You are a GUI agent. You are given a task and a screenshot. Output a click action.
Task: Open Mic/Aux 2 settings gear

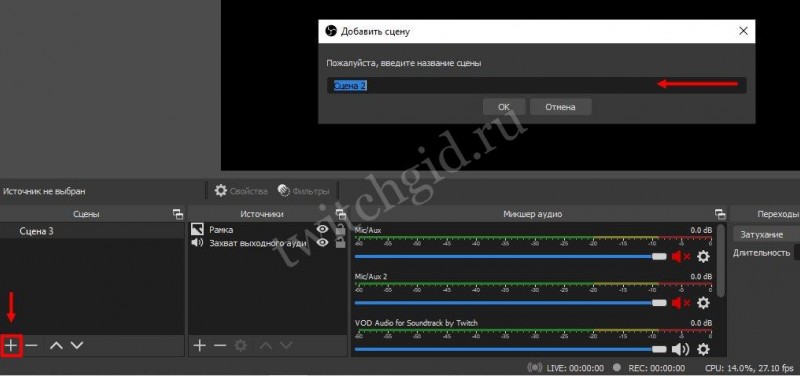[x=703, y=303]
